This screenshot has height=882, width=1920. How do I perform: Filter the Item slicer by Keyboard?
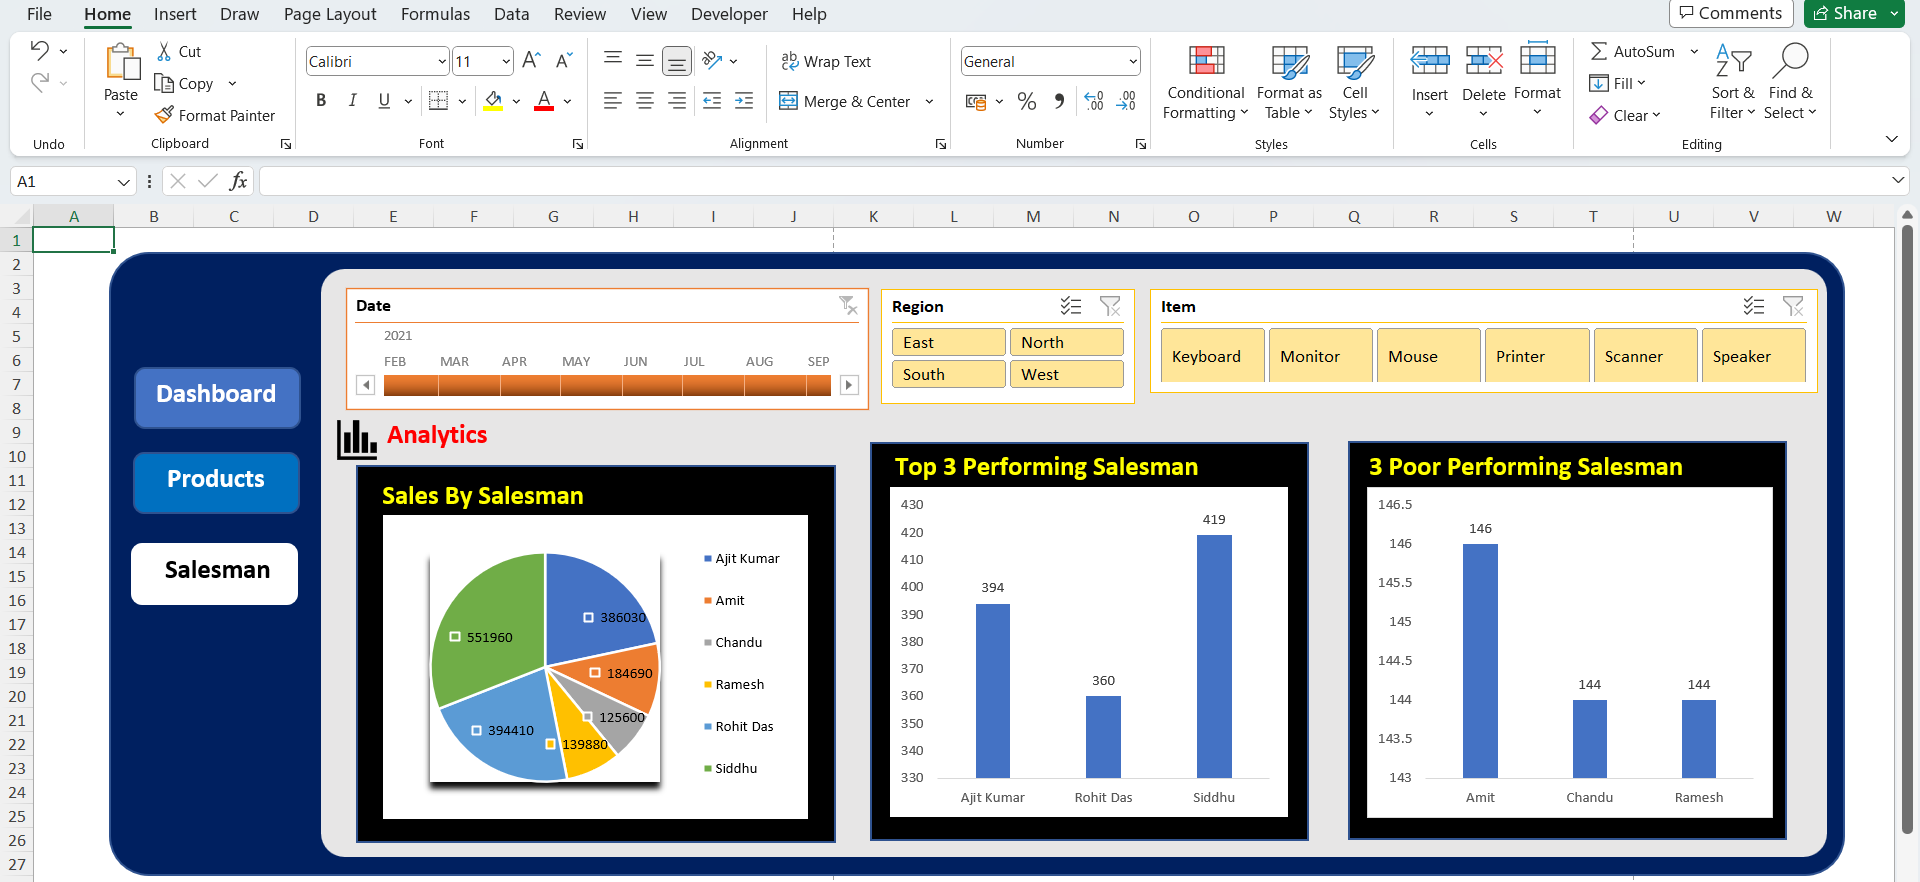click(x=1212, y=356)
